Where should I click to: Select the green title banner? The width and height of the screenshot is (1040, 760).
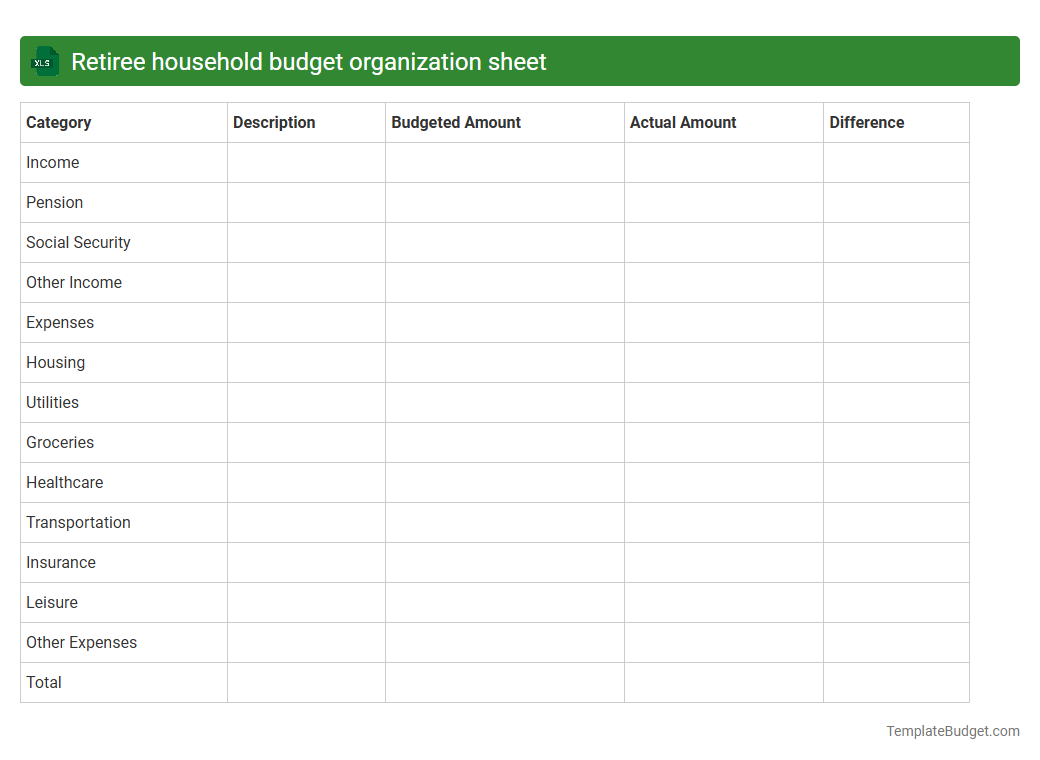coord(520,61)
